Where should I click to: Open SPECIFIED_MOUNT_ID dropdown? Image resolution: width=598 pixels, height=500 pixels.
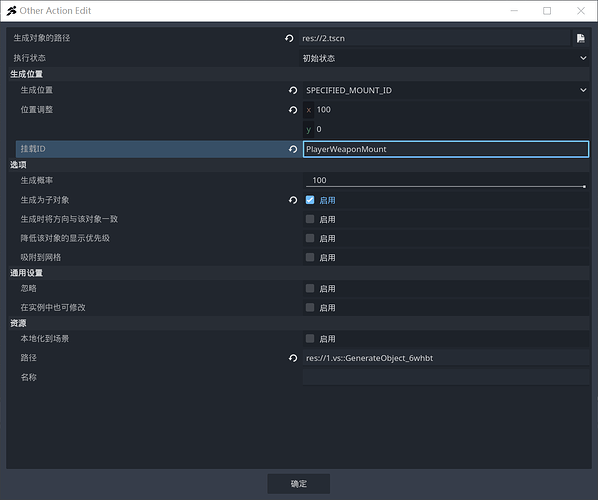pos(446,90)
